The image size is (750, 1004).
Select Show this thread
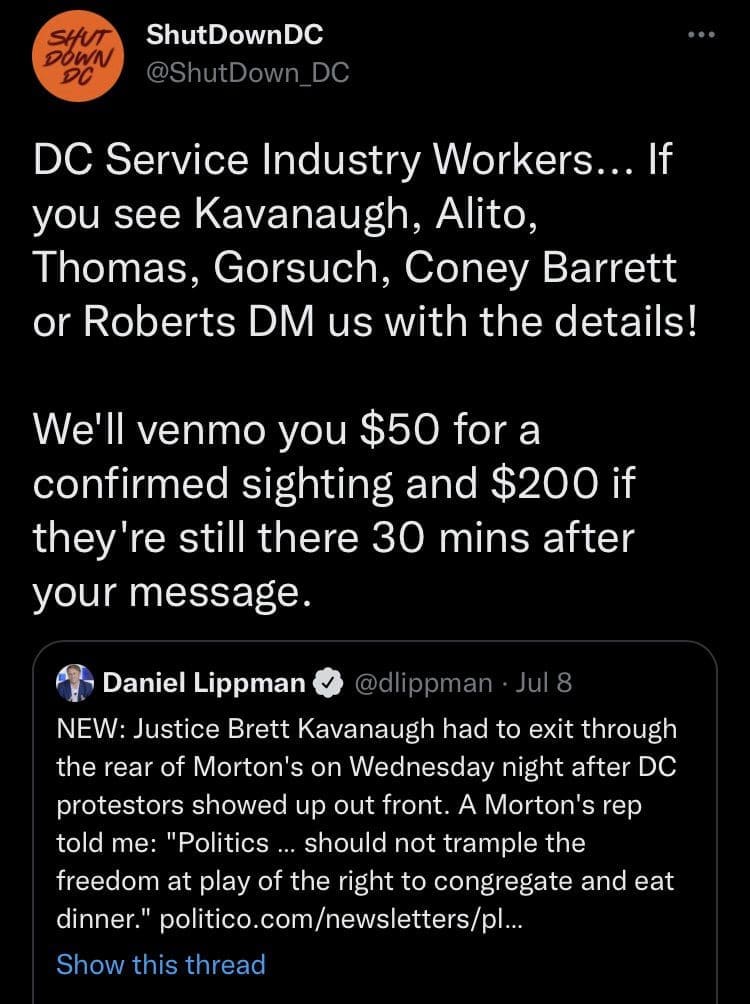click(x=161, y=964)
